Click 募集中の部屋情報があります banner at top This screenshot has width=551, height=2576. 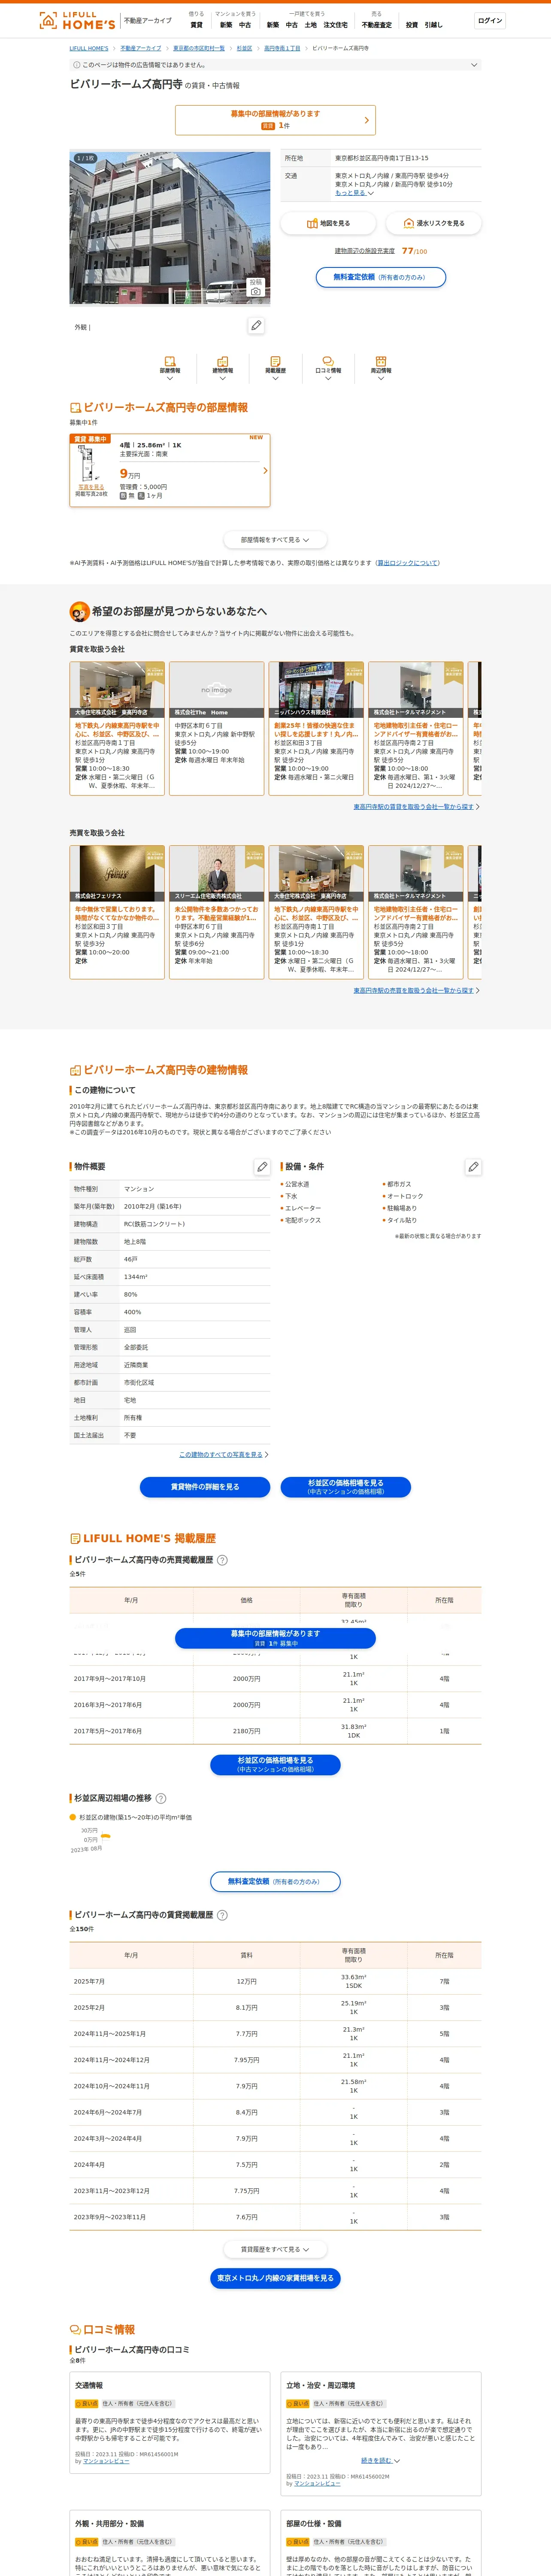click(x=275, y=120)
